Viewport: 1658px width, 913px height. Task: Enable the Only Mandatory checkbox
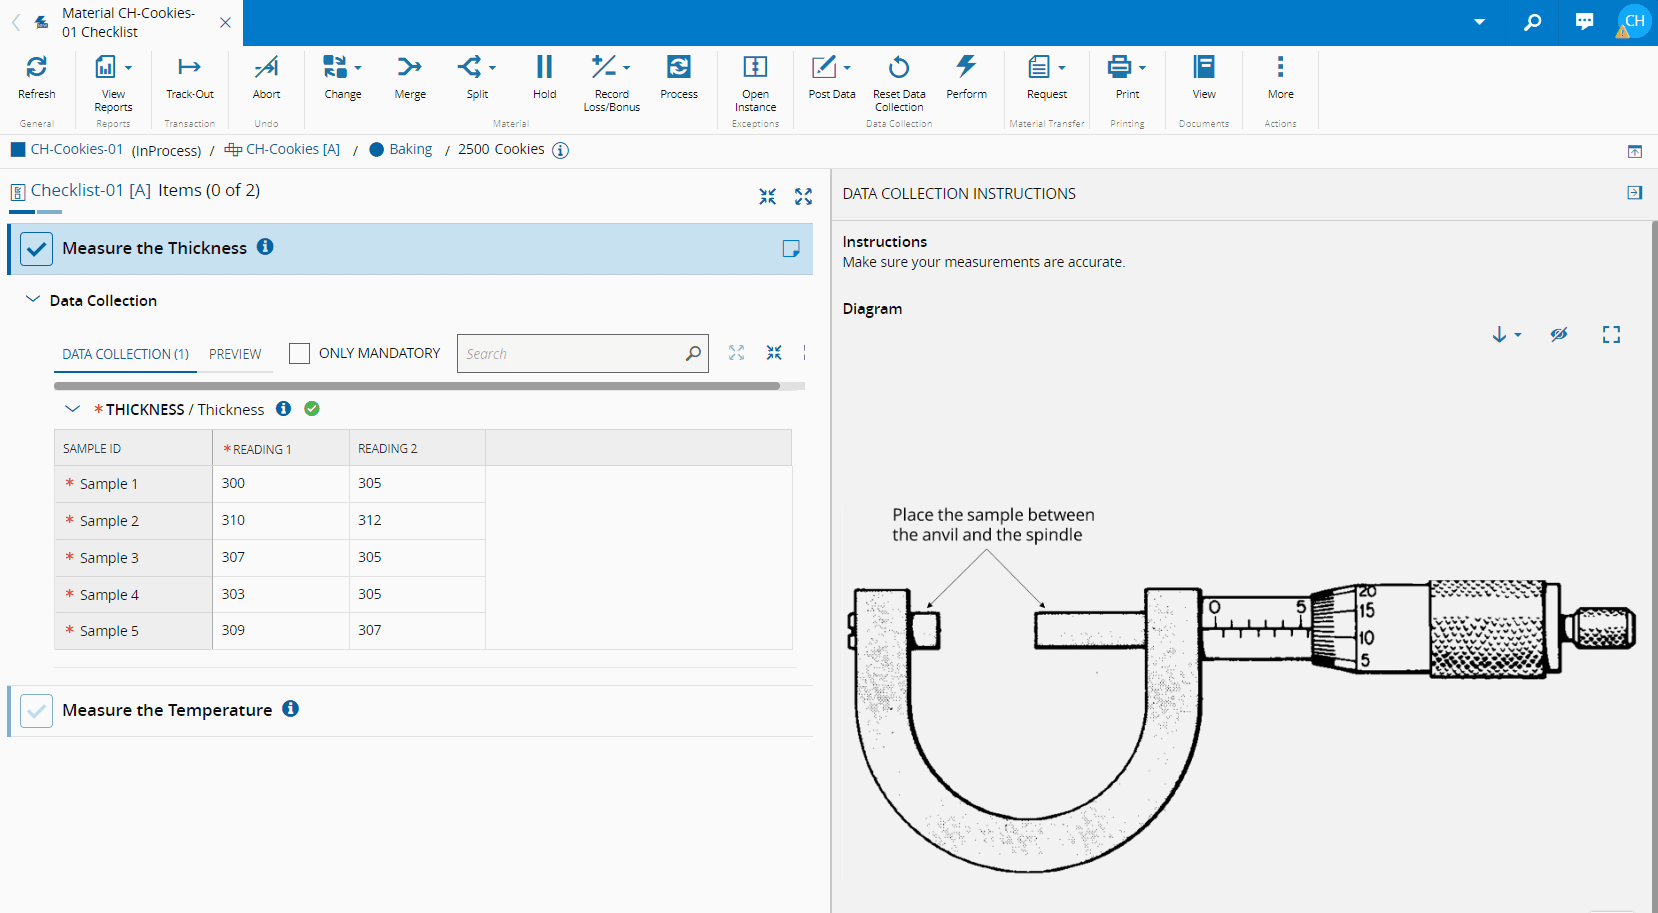pos(299,353)
